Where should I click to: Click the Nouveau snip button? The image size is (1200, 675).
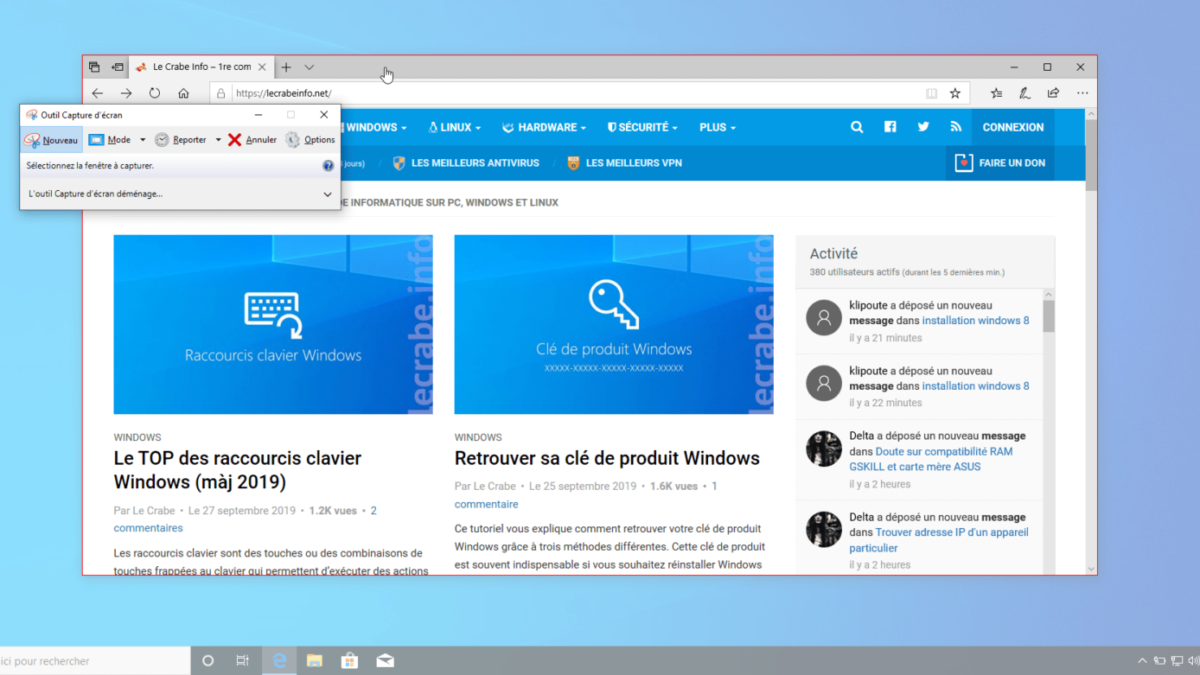click(51, 140)
